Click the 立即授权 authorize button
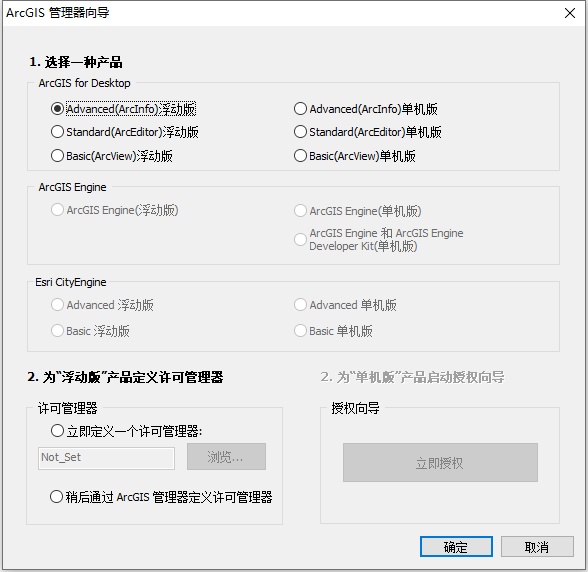588x572 pixels. 440,463
